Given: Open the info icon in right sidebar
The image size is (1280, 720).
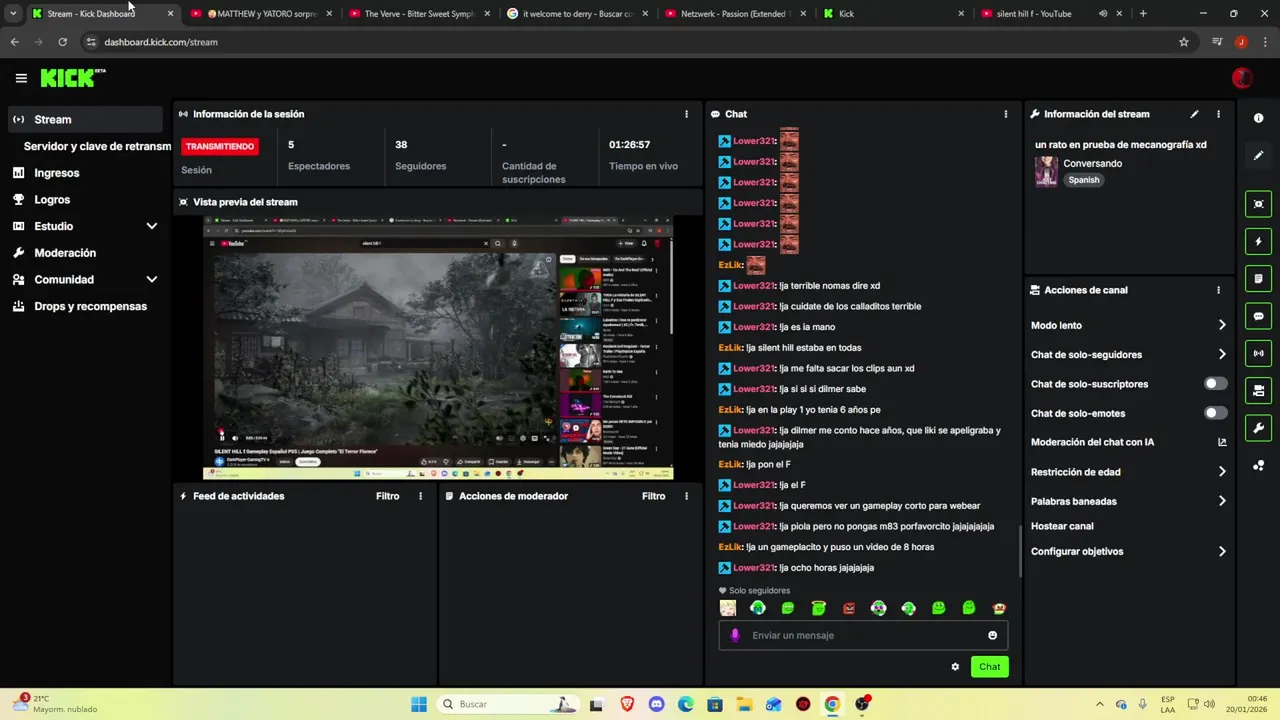Looking at the screenshot, I should click(x=1258, y=118).
